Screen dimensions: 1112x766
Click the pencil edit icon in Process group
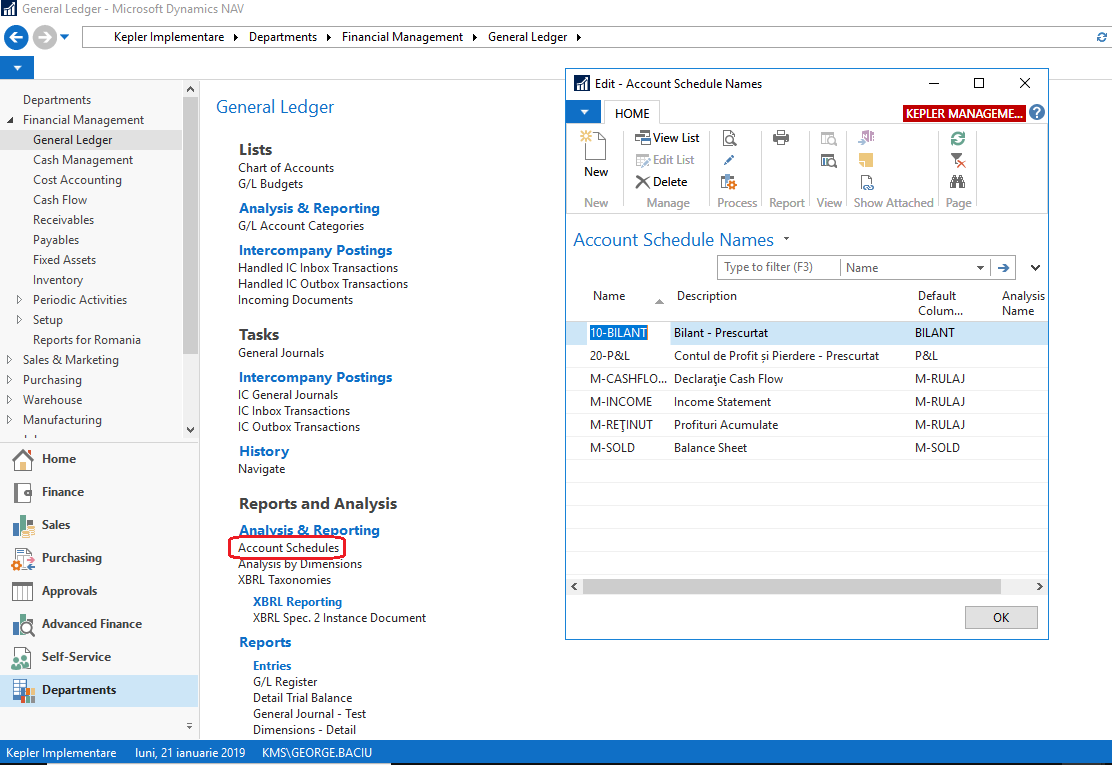729,160
